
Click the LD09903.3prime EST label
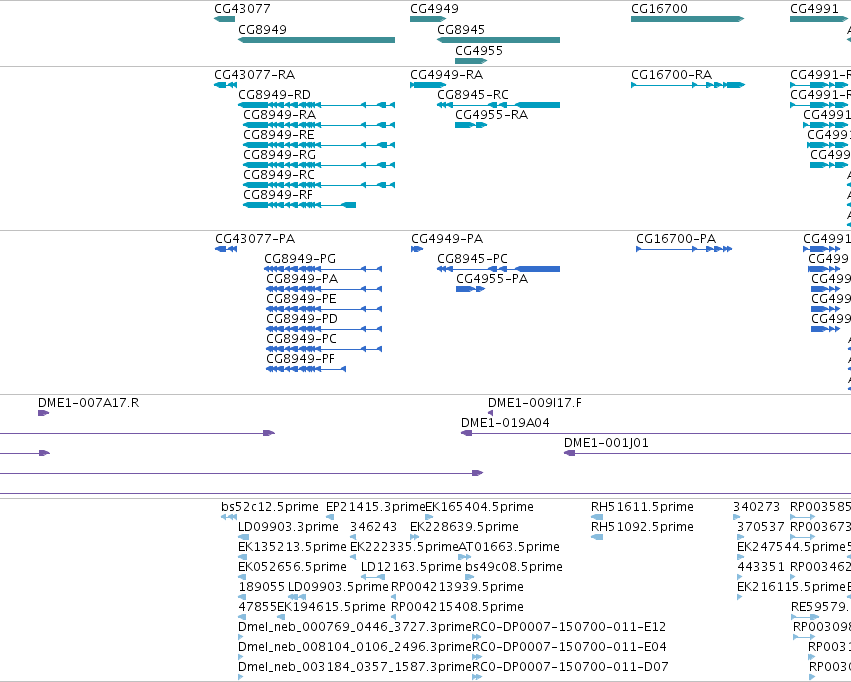click(x=288, y=527)
